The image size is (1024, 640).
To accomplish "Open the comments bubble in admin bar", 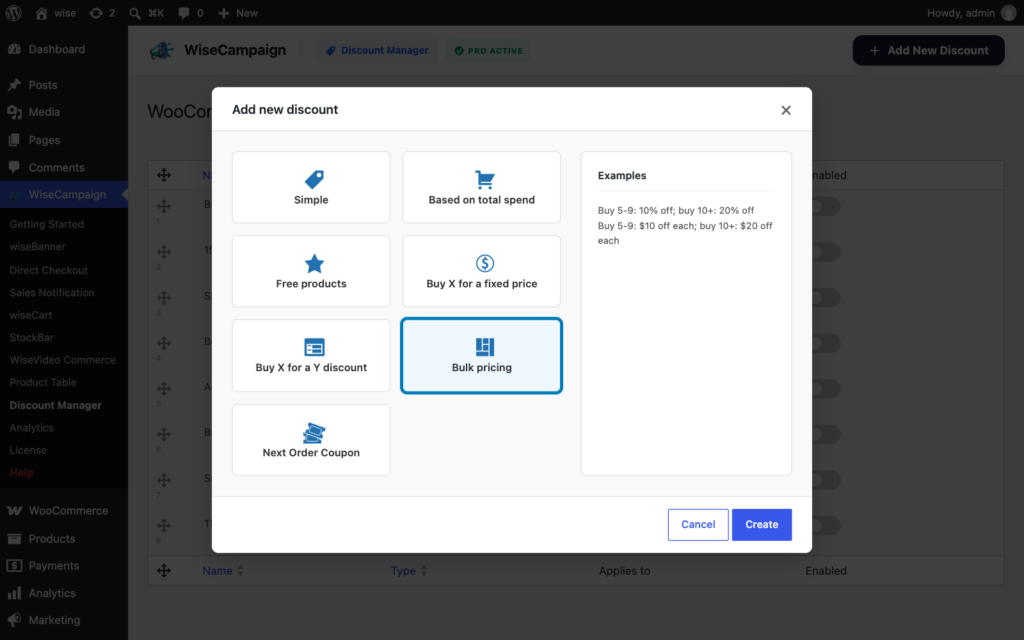I will [191, 13].
